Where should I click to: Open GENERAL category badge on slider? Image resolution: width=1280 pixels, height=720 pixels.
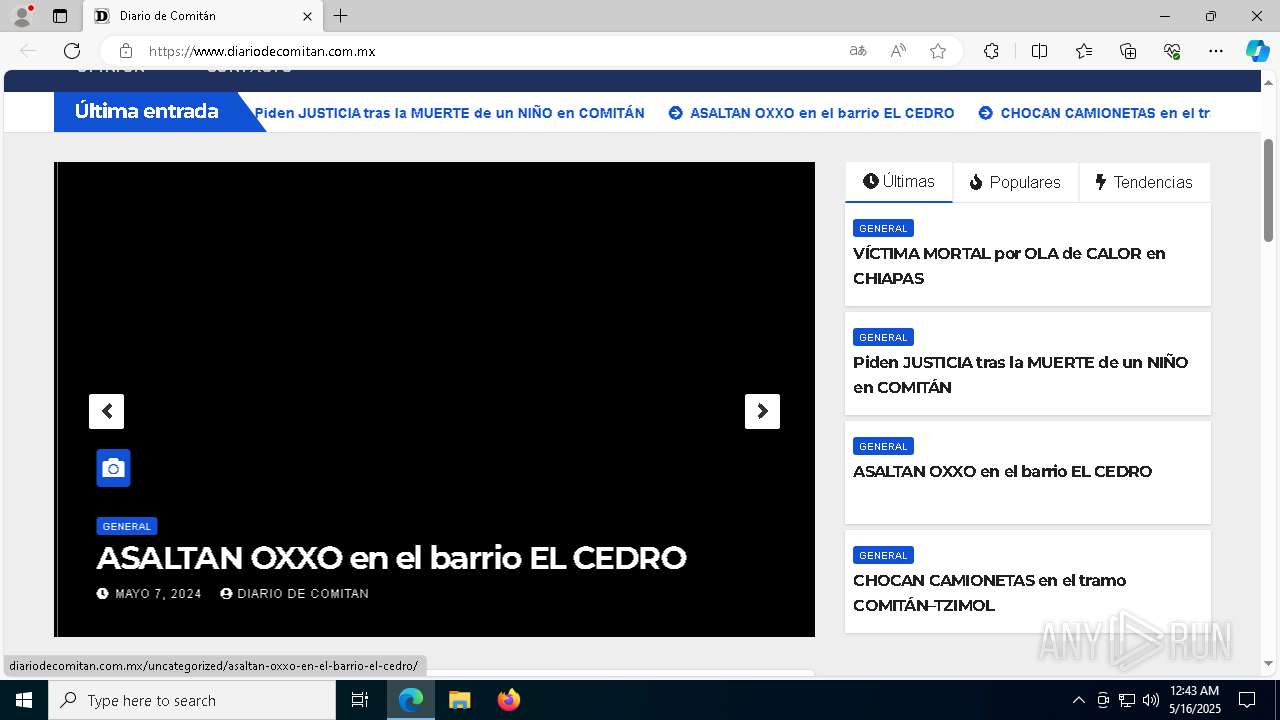click(x=127, y=526)
